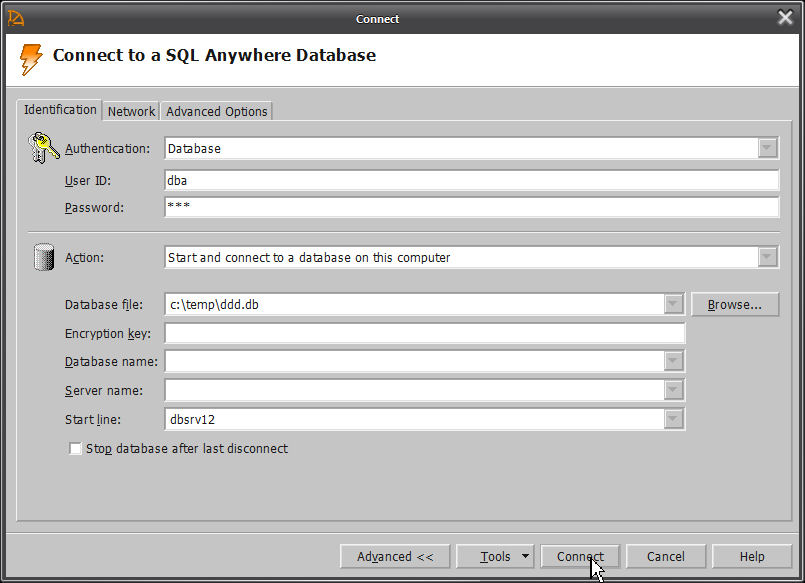
Task: Open the Advanced Options tab
Action: coord(217,111)
